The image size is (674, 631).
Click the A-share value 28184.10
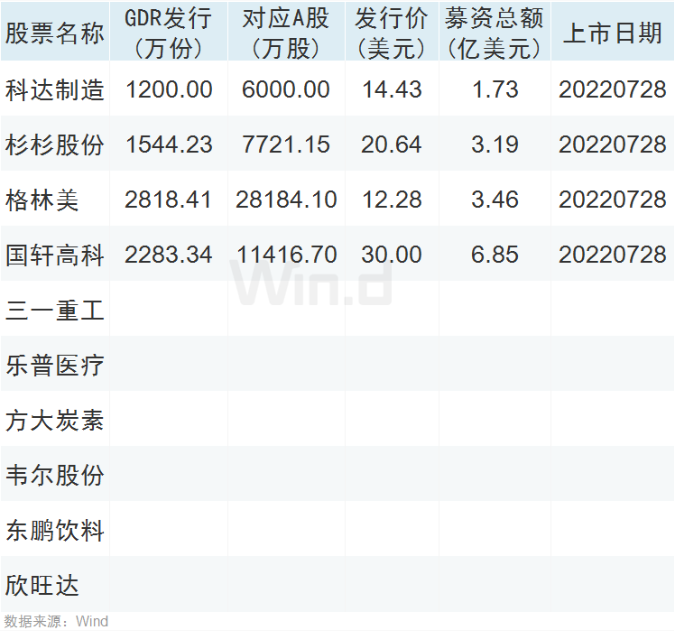pyautogui.click(x=286, y=200)
